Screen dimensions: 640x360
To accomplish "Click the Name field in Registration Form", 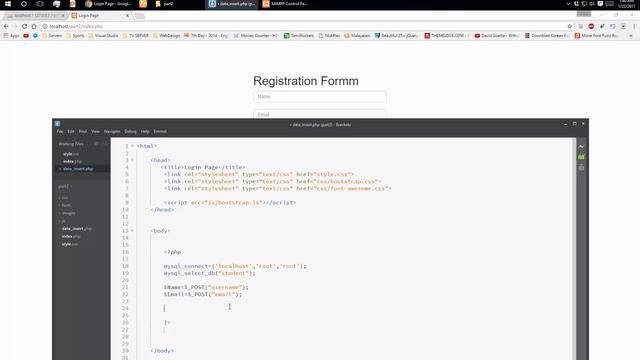I will pos(320,97).
